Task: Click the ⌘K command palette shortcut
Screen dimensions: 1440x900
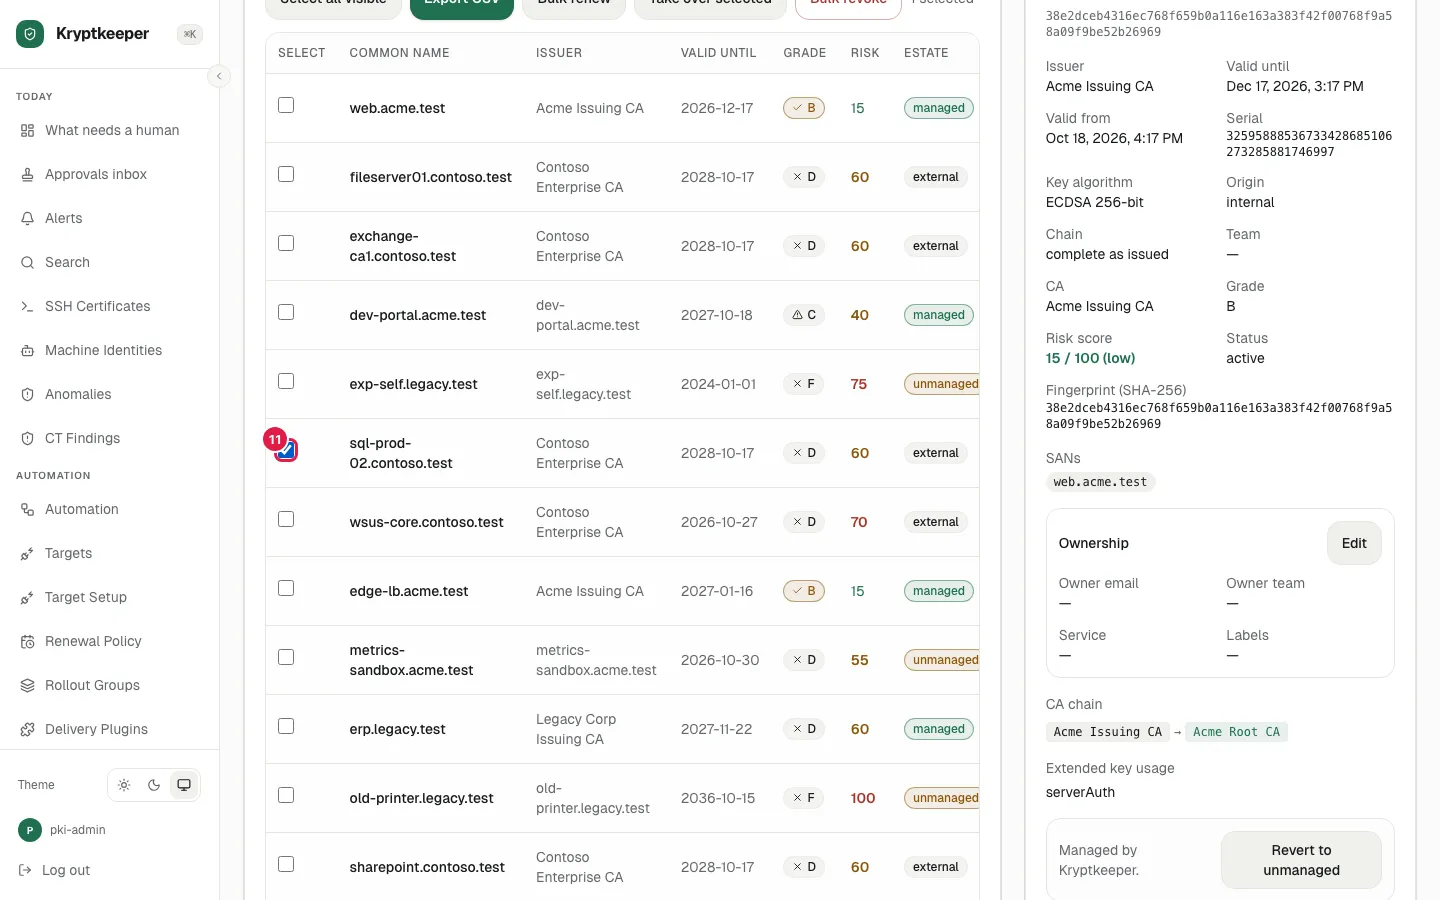Action: [190, 34]
